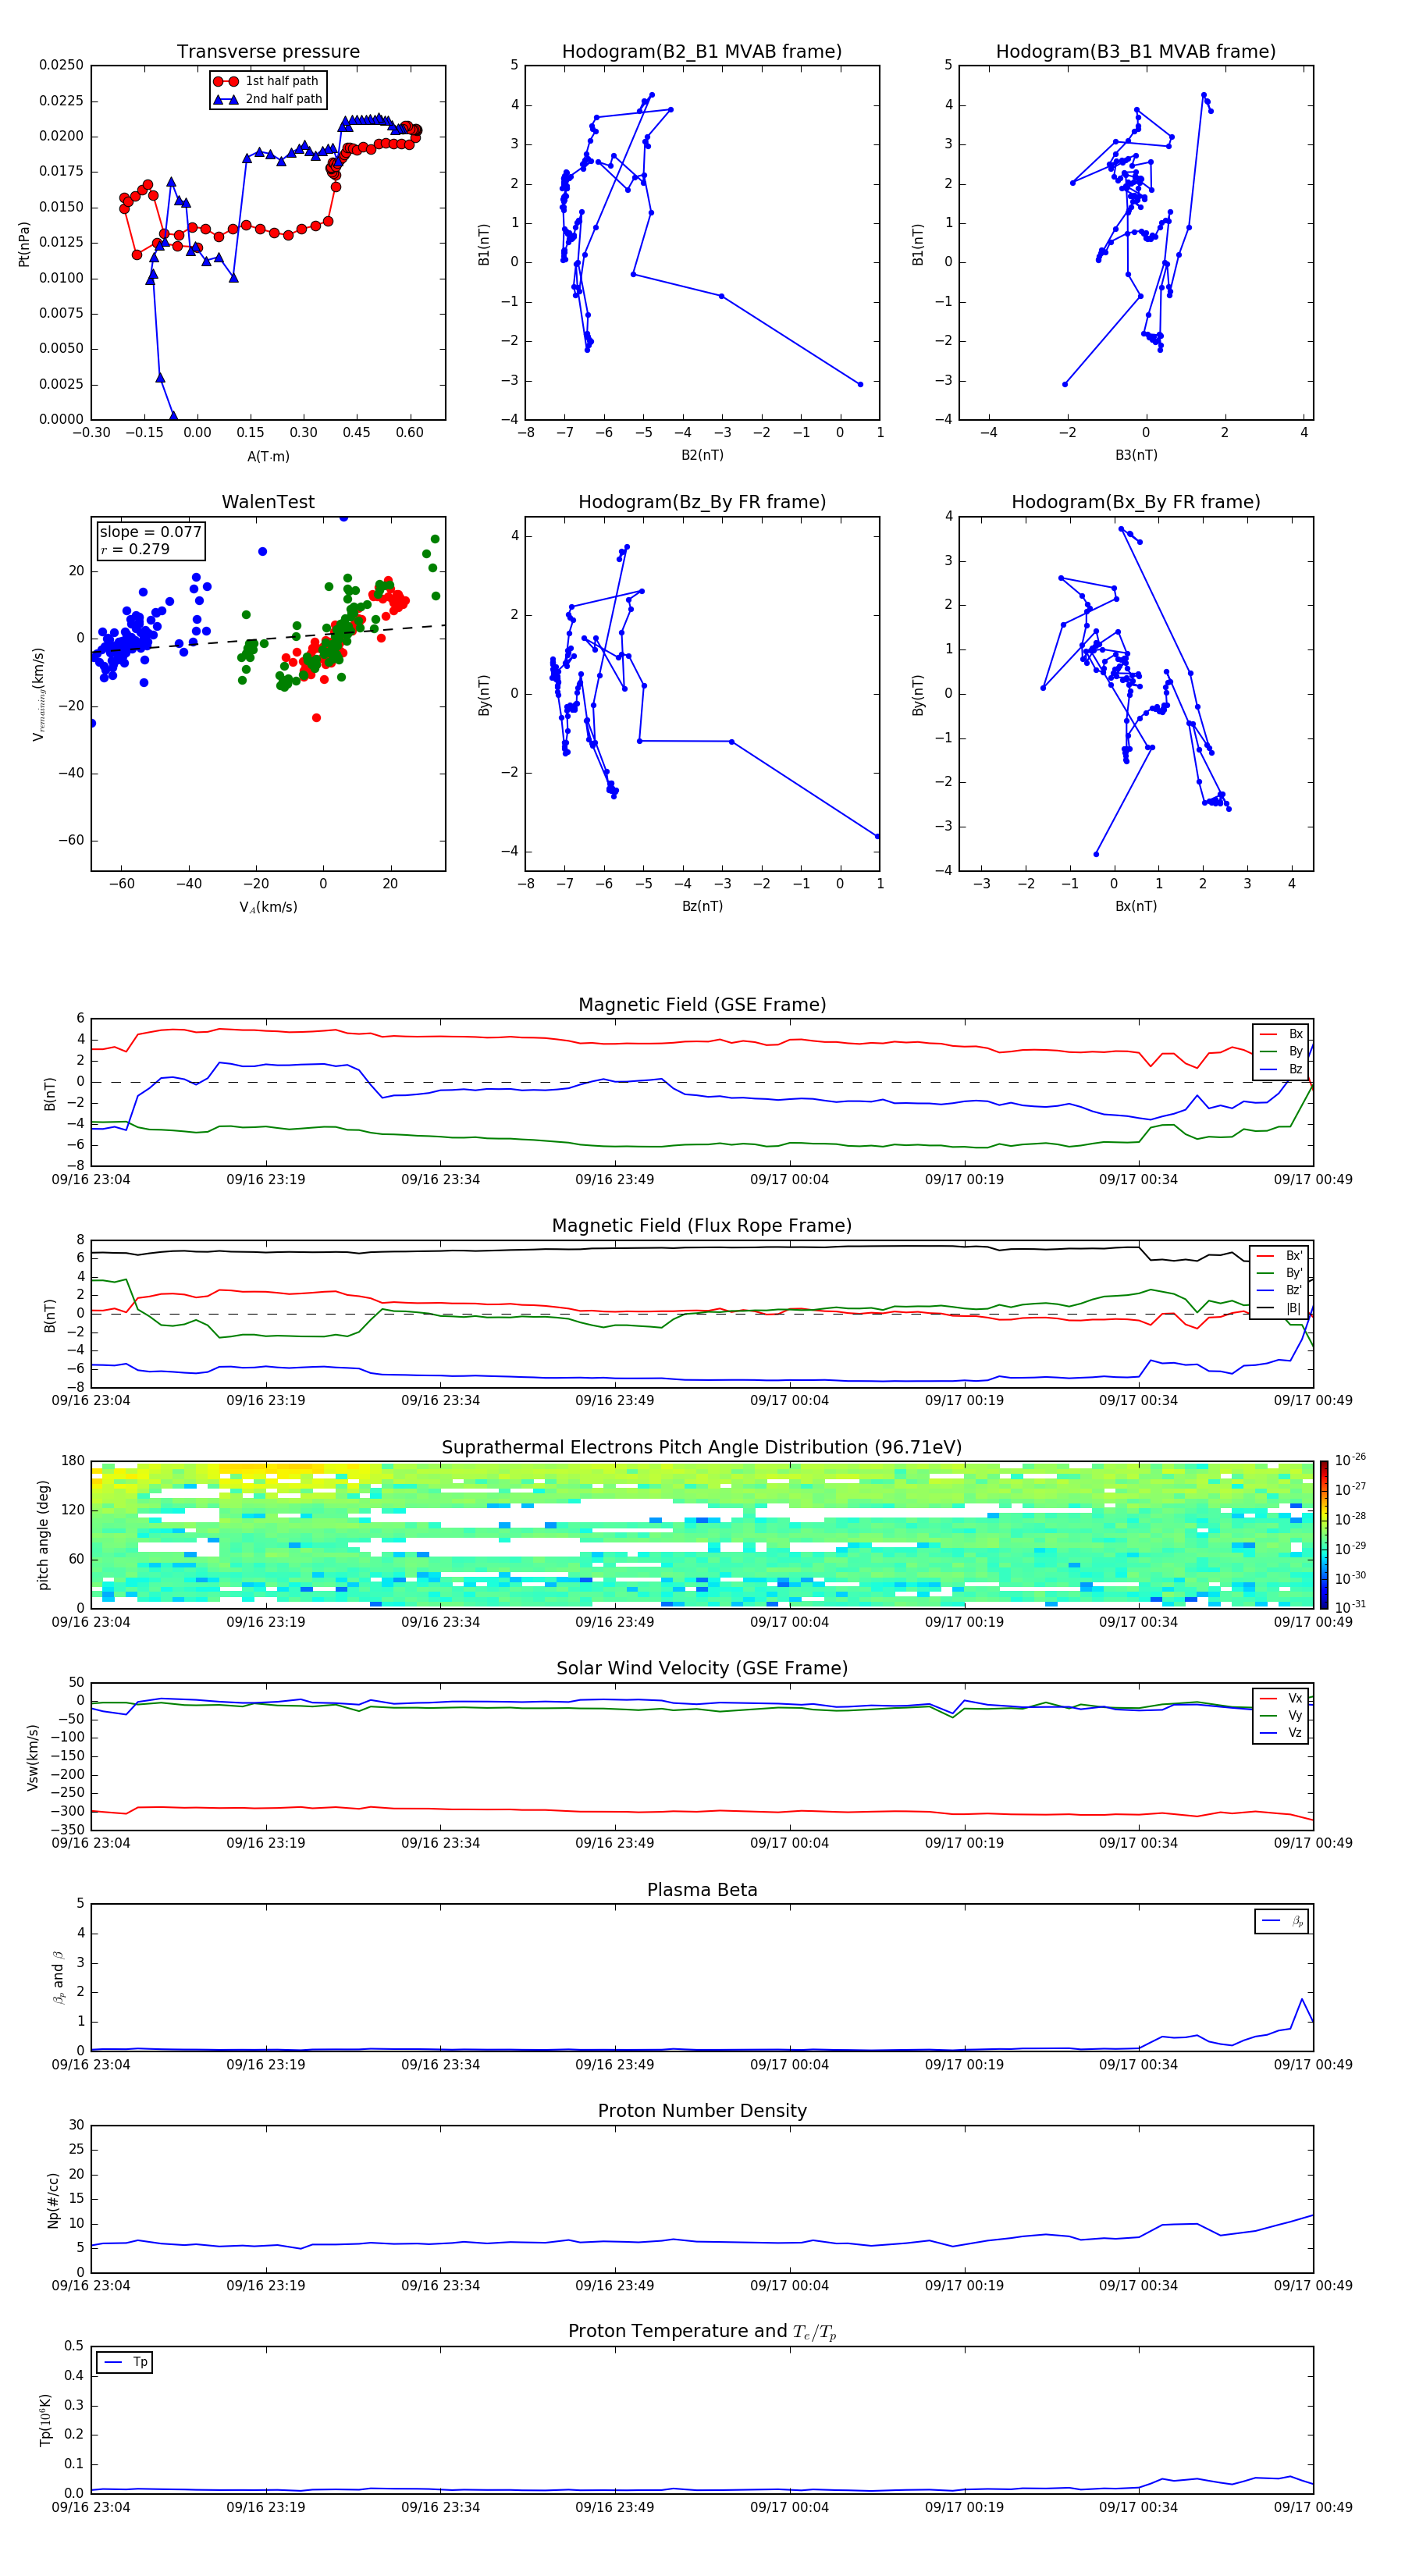Select "Vx" in the solar wind legend
Screen dimensions: 1405x2576
(1282, 1698)
